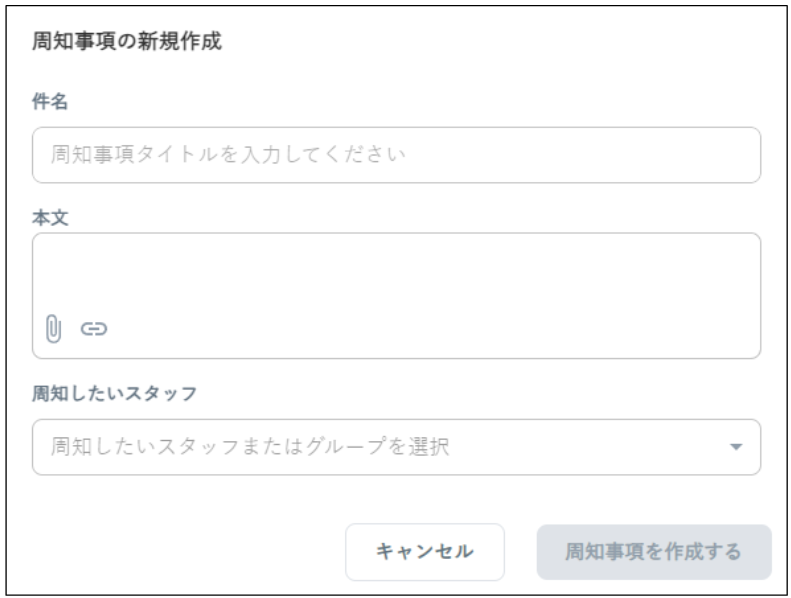Cancel creating the new notice

click(x=425, y=552)
